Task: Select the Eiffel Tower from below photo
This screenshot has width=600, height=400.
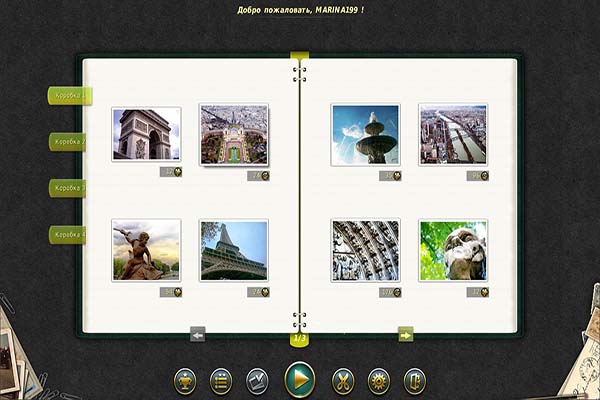Action: (x=234, y=250)
